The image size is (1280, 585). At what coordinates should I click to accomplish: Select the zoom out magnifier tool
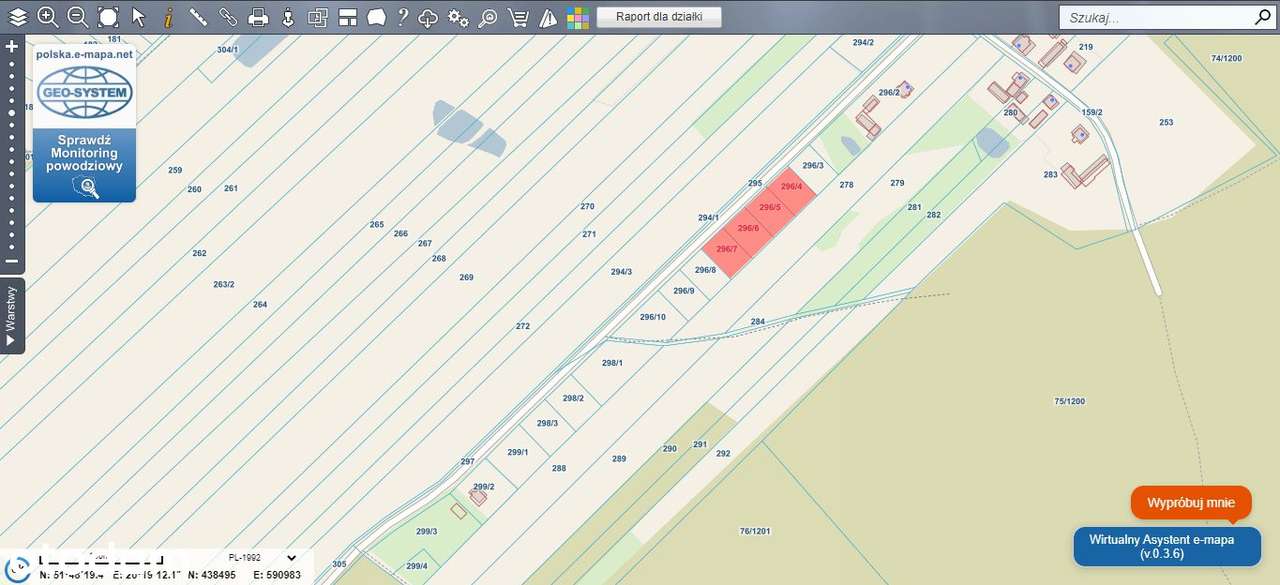(77, 17)
